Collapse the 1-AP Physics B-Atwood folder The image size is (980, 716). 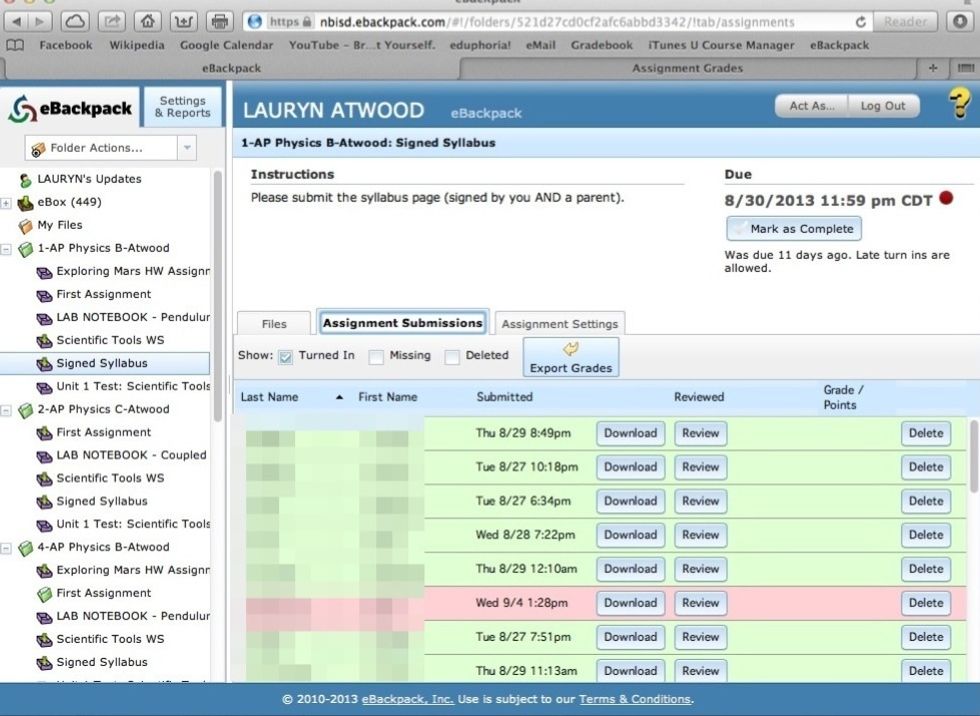5,248
